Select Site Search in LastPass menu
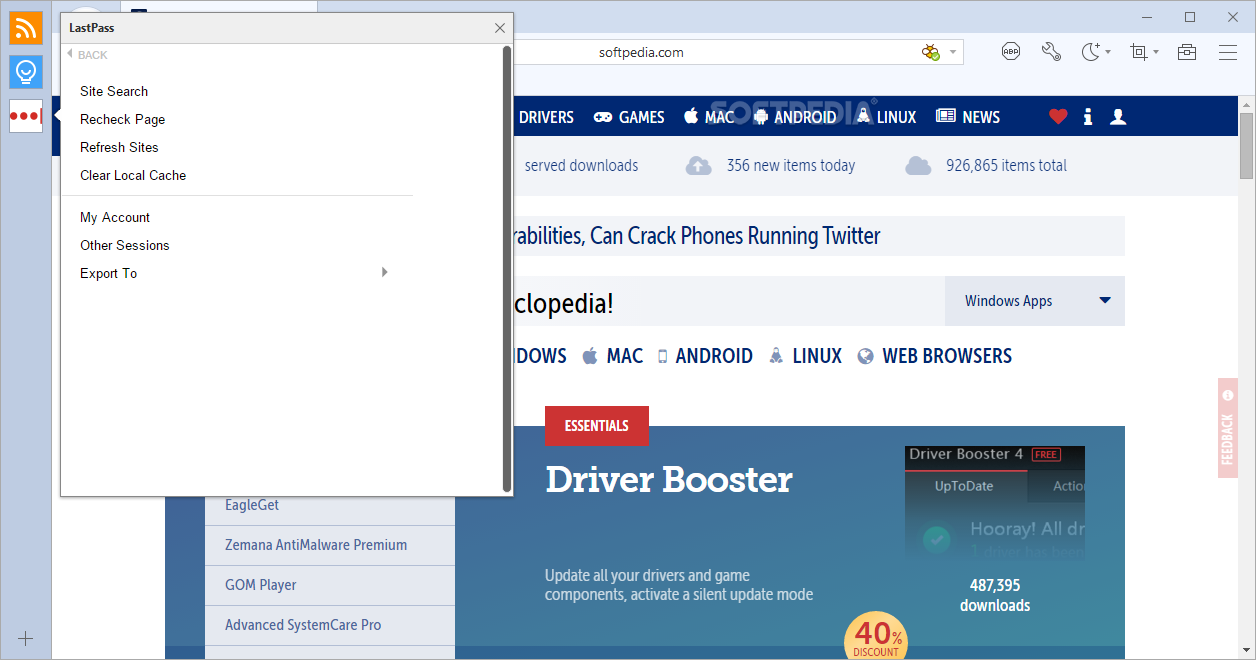Image resolution: width=1256 pixels, height=660 pixels. (x=114, y=91)
